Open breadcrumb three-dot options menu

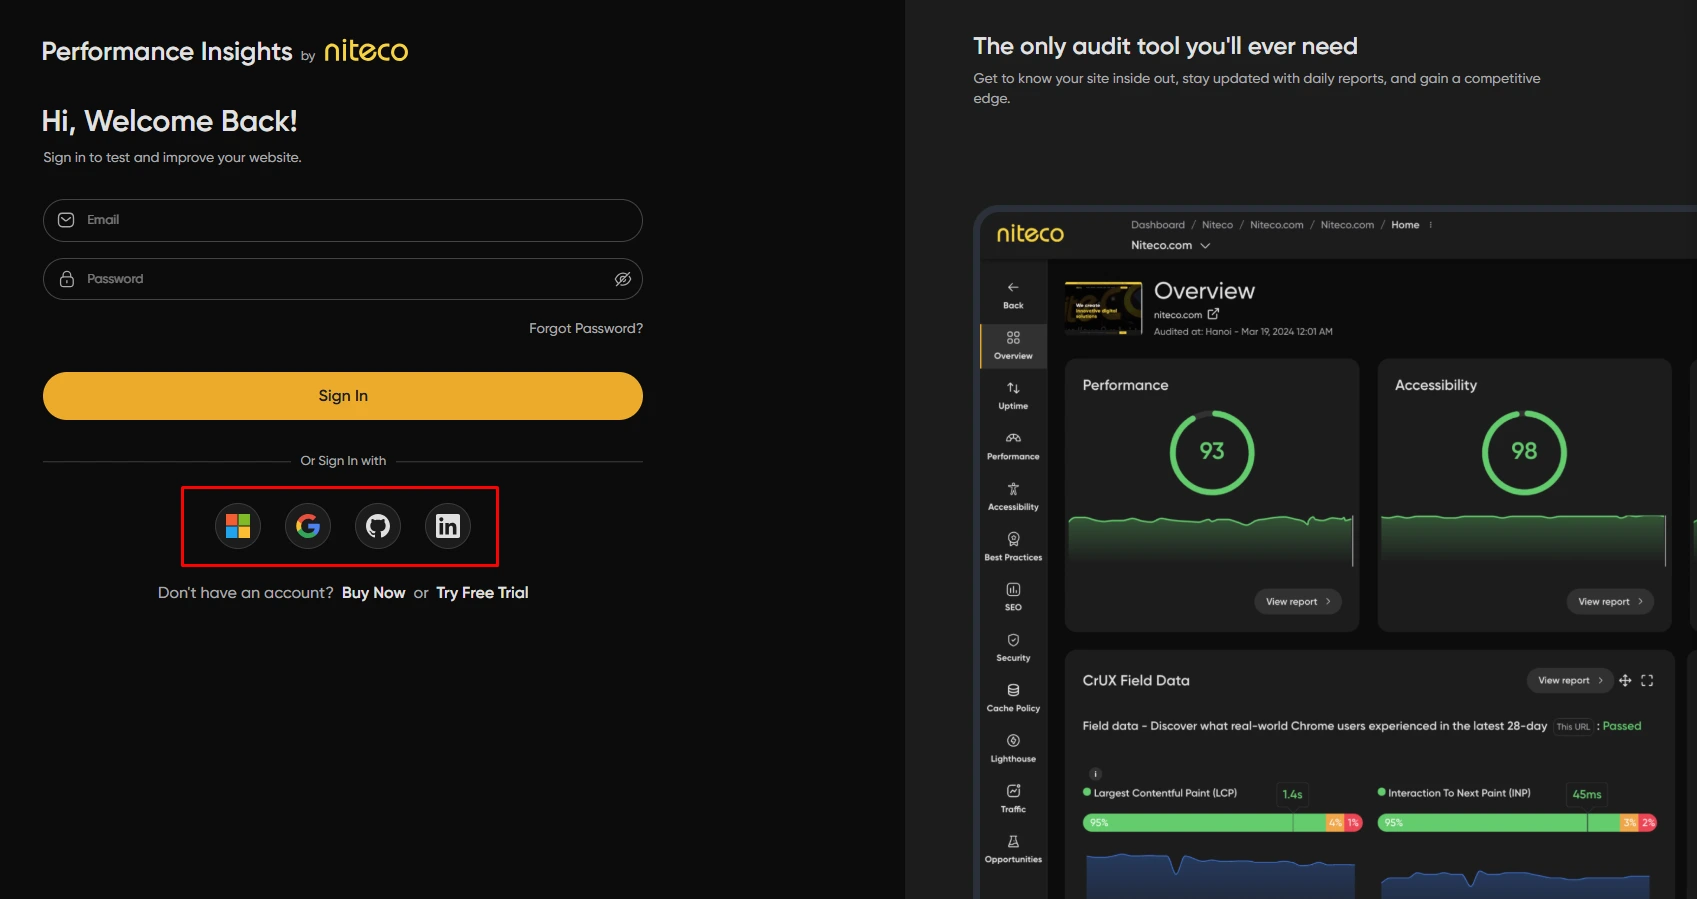click(x=1431, y=225)
